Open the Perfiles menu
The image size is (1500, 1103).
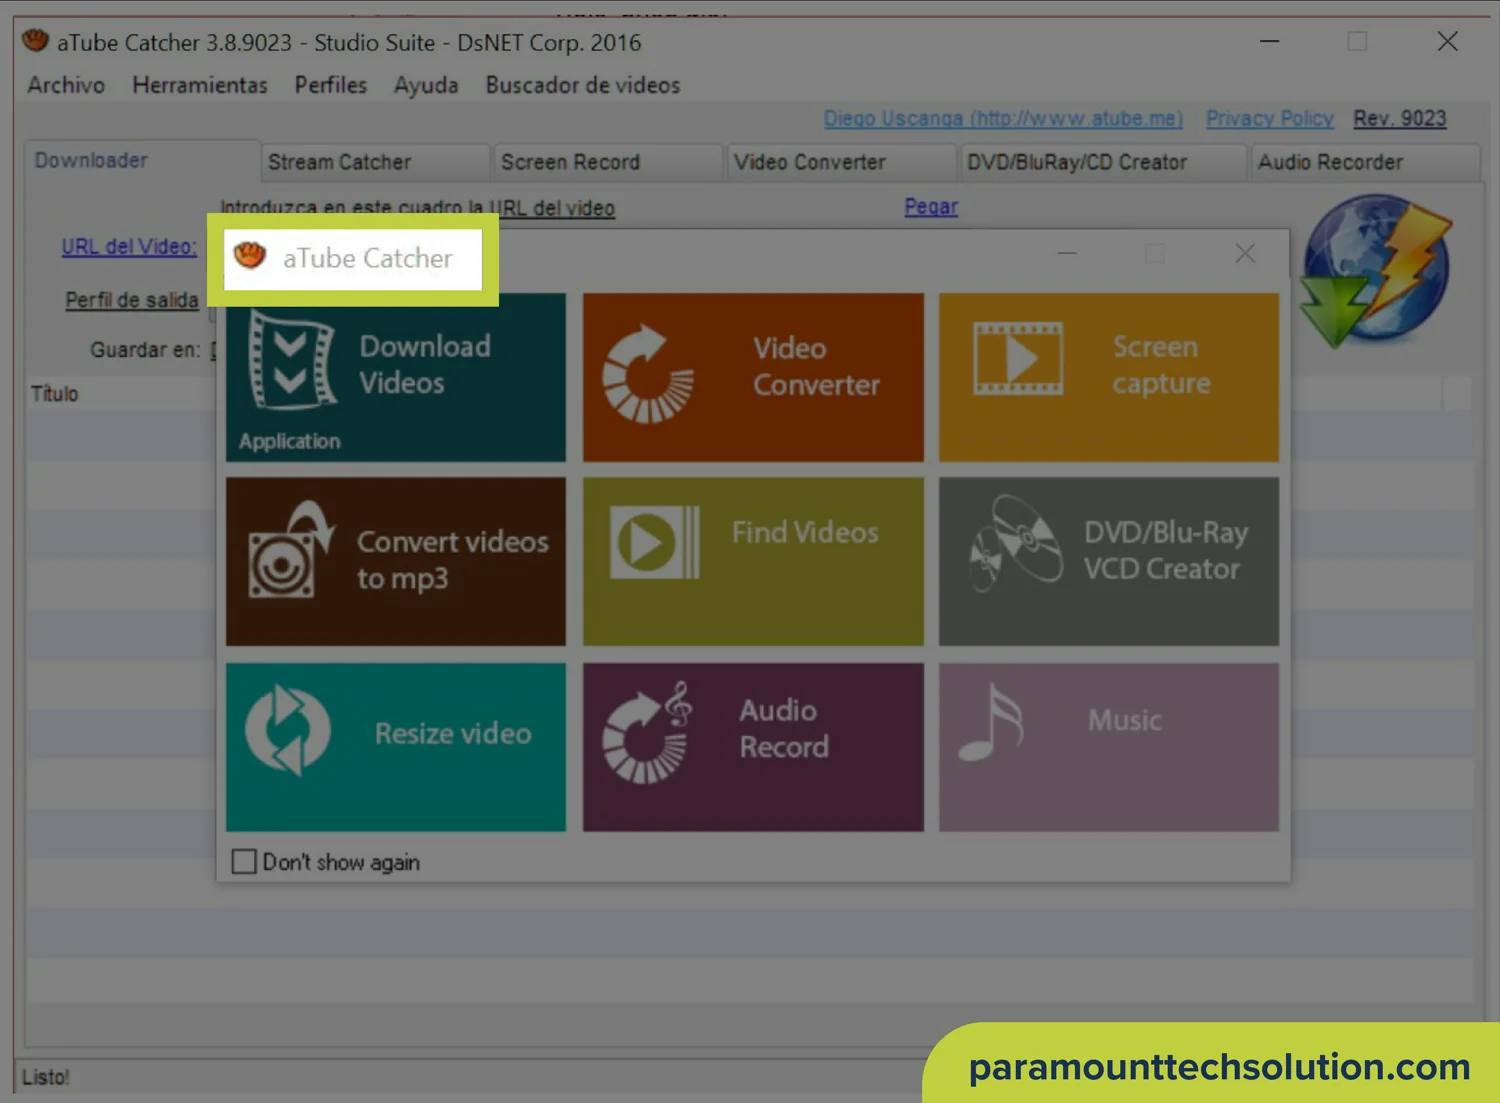tap(331, 85)
